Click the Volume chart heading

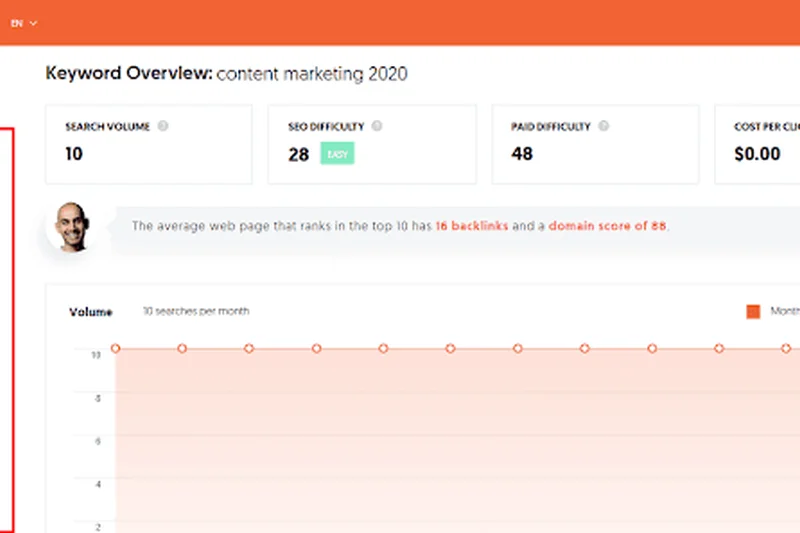point(91,312)
